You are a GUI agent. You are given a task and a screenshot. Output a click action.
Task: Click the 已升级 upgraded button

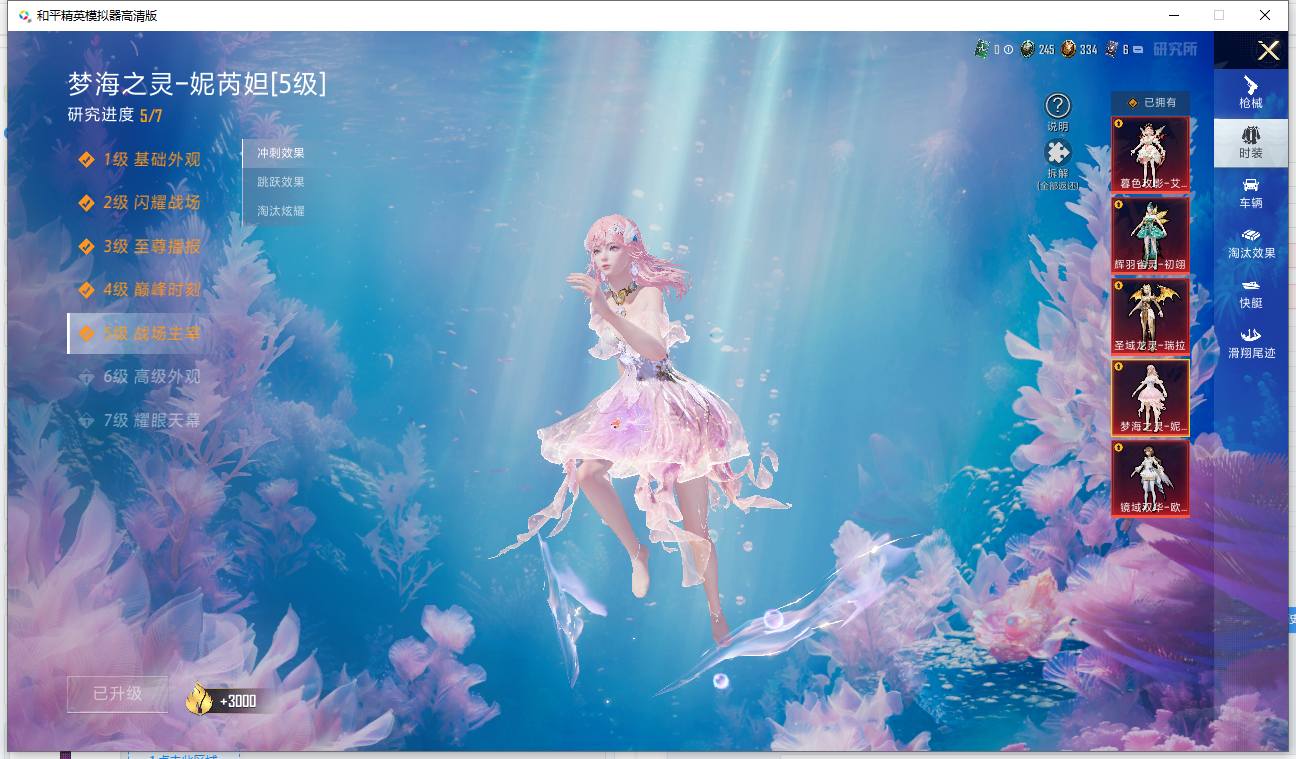pyautogui.click(x=118, y=694)
